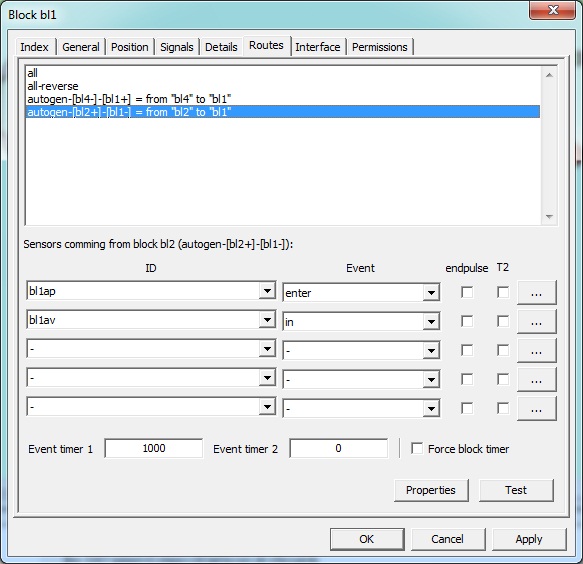Switch to the Interface tab
Screen dimensions: 583x564
pyautogui.click(x=318, y=47)
